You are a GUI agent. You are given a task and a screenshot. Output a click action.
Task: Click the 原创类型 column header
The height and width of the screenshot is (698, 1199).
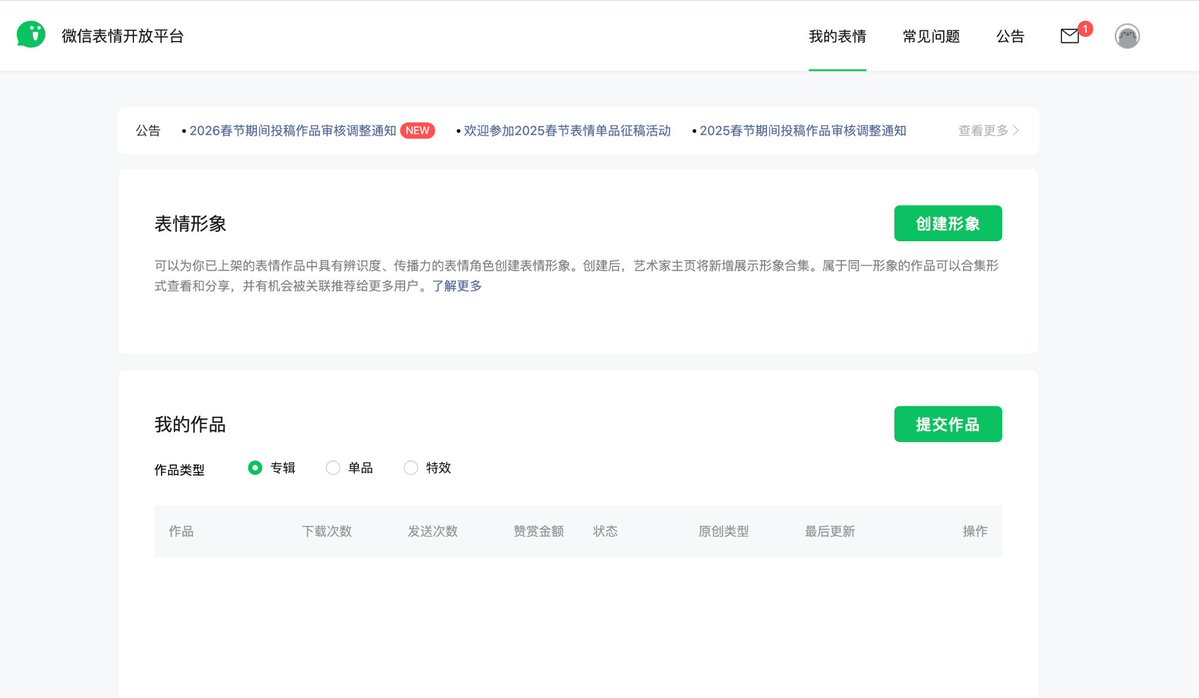(723, 531)
